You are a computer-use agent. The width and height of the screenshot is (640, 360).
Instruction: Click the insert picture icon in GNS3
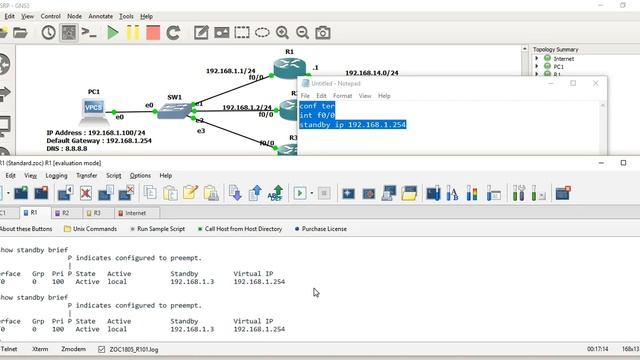tap(222, 32)
